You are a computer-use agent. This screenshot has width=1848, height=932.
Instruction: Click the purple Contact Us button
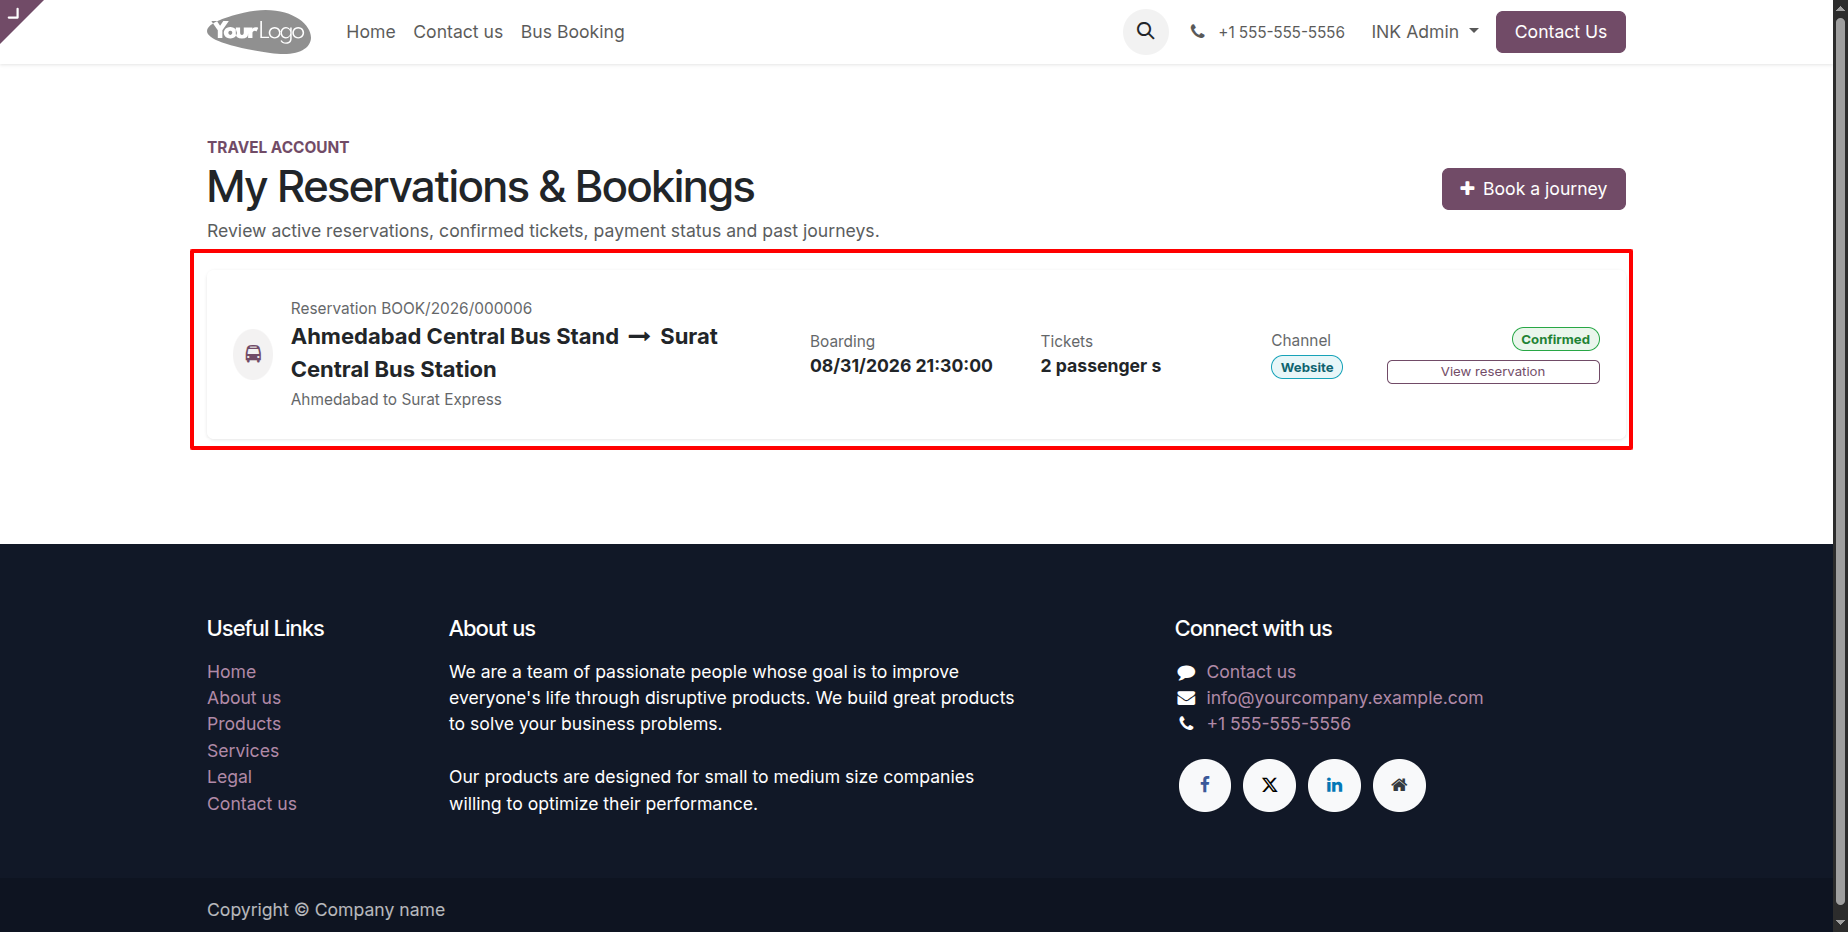[x=1561, y=32]
